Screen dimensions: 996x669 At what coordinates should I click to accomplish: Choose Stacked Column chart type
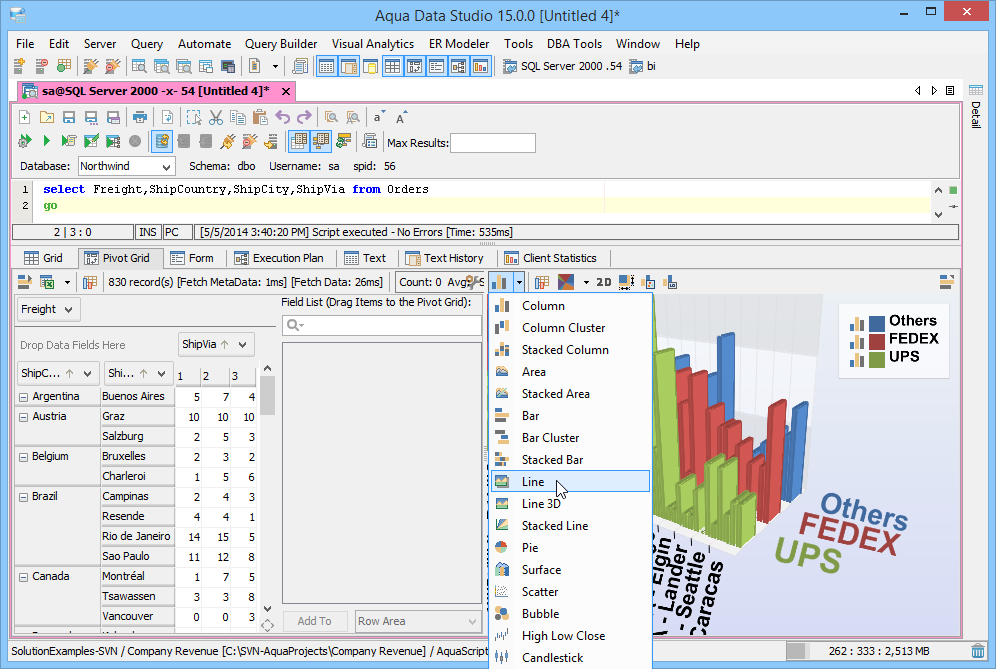click(x=565, y=350)
